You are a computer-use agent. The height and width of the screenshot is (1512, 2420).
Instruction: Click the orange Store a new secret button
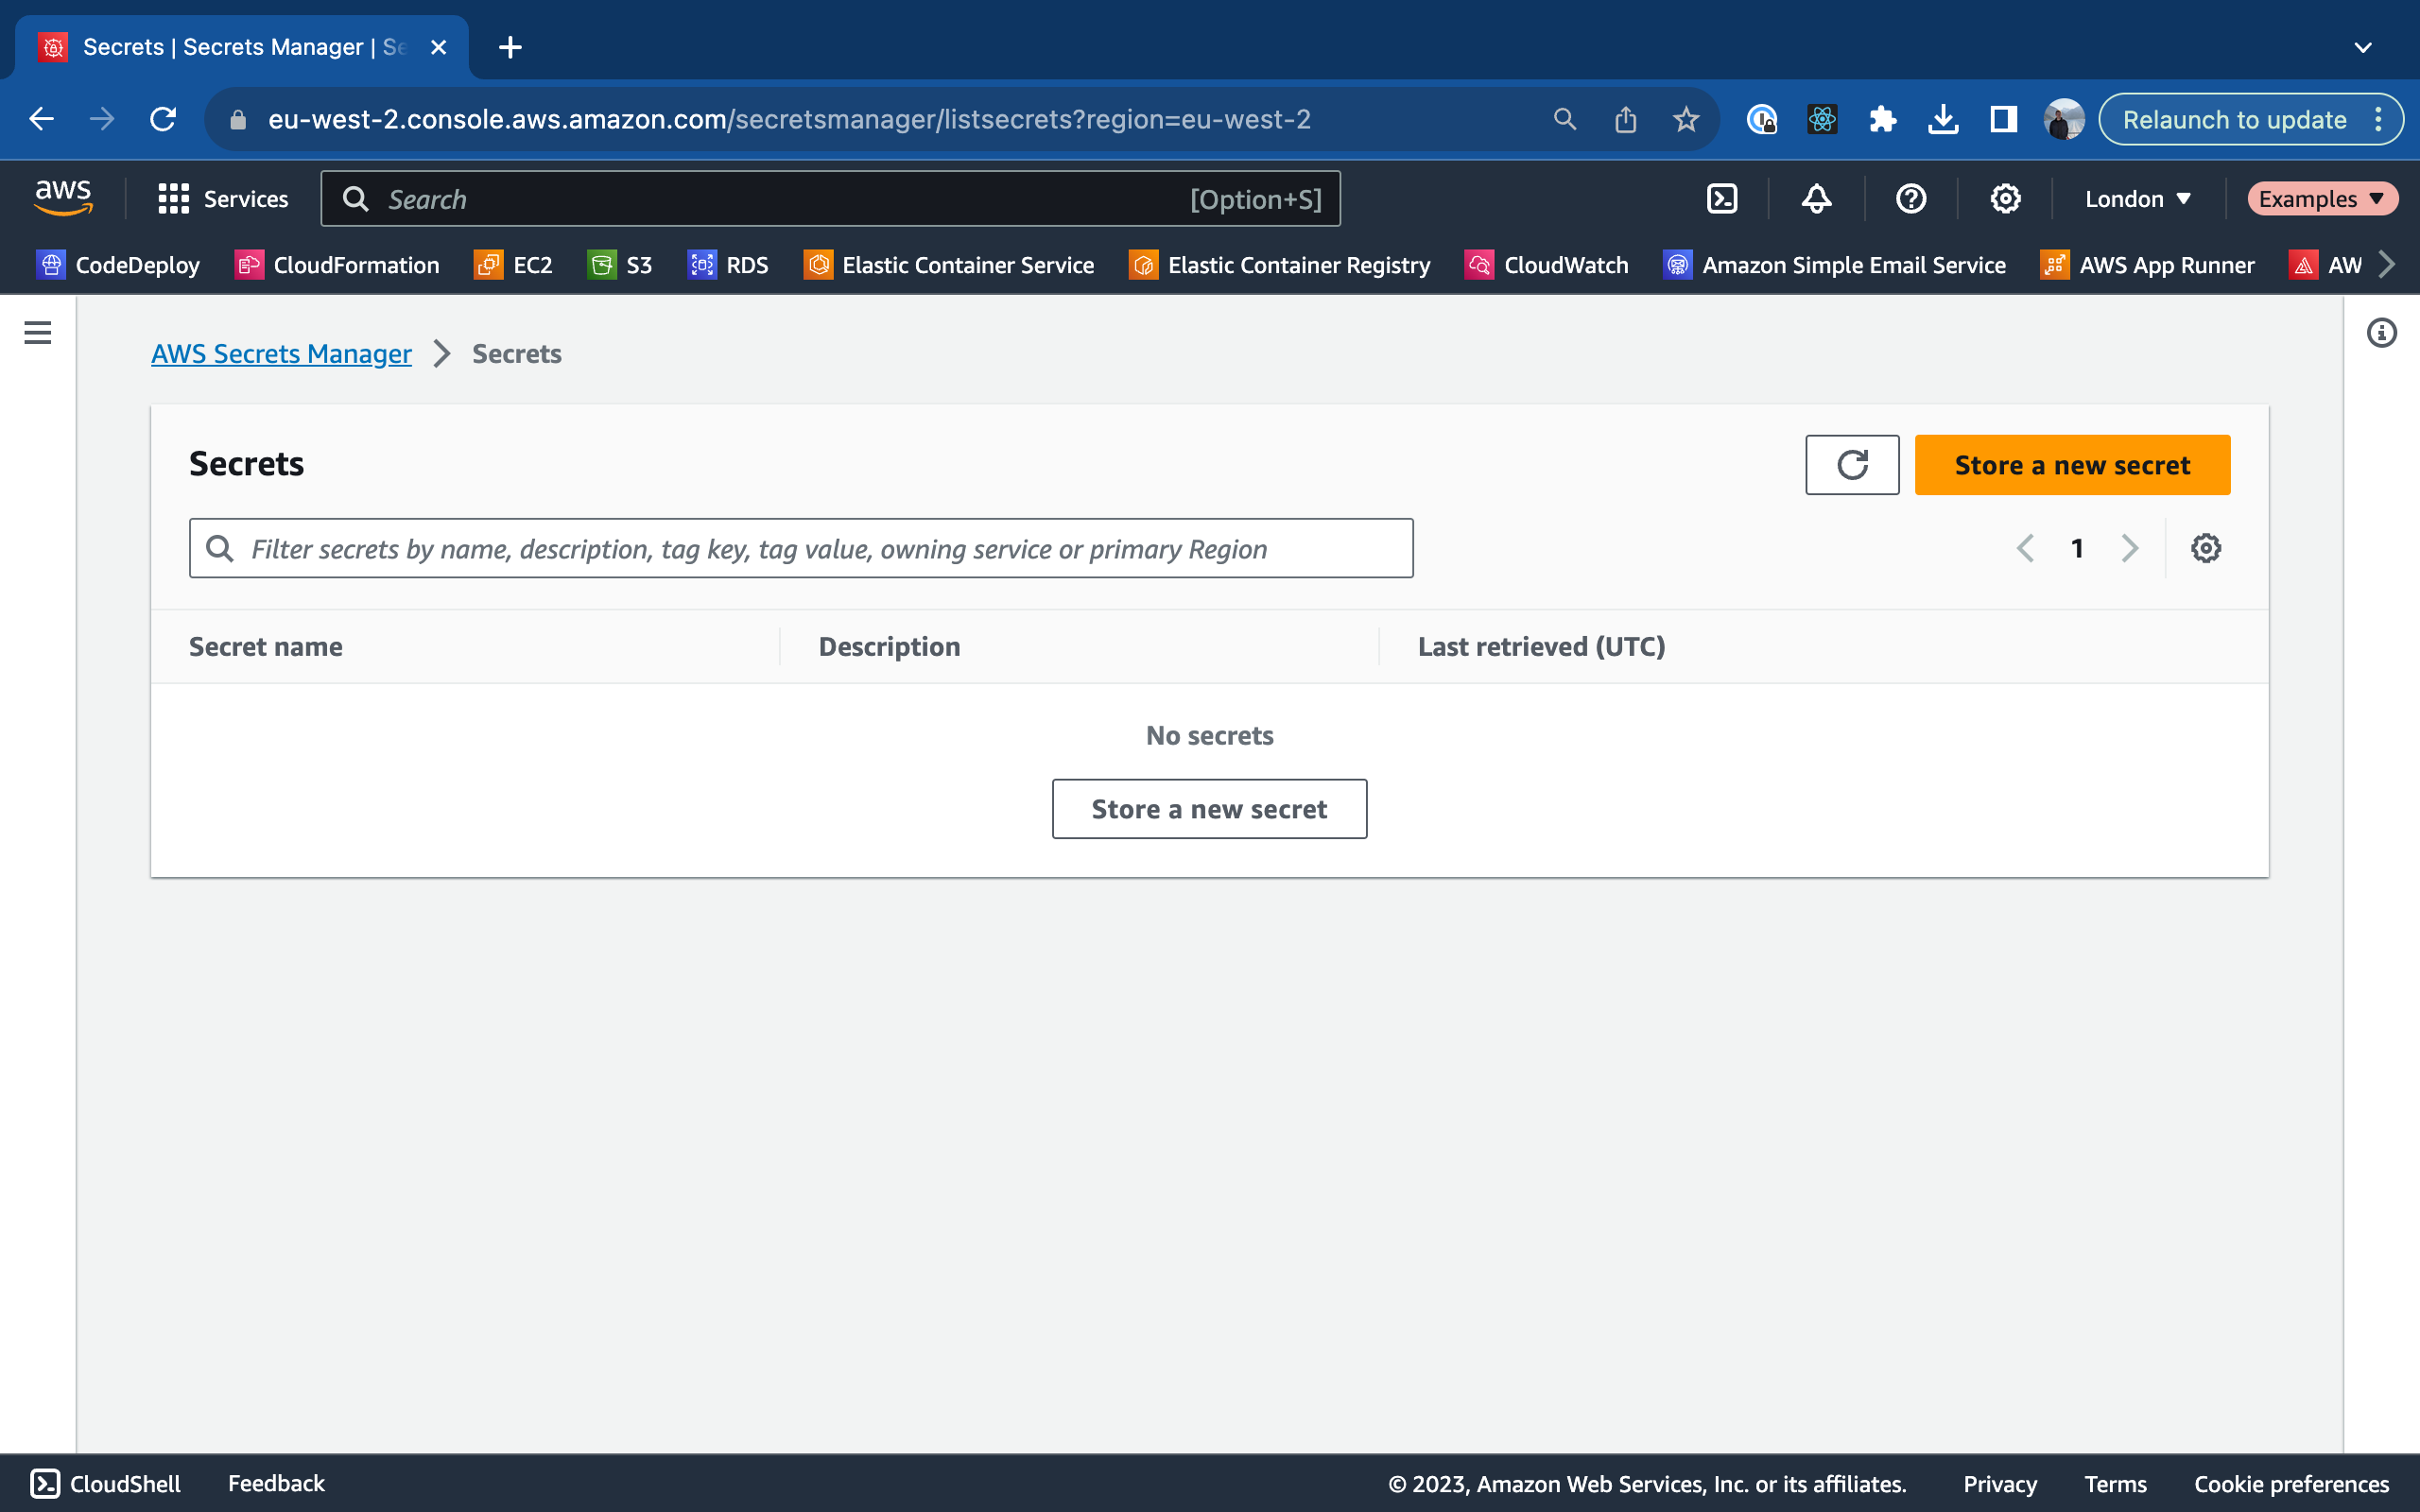(x=2072, y=465)
